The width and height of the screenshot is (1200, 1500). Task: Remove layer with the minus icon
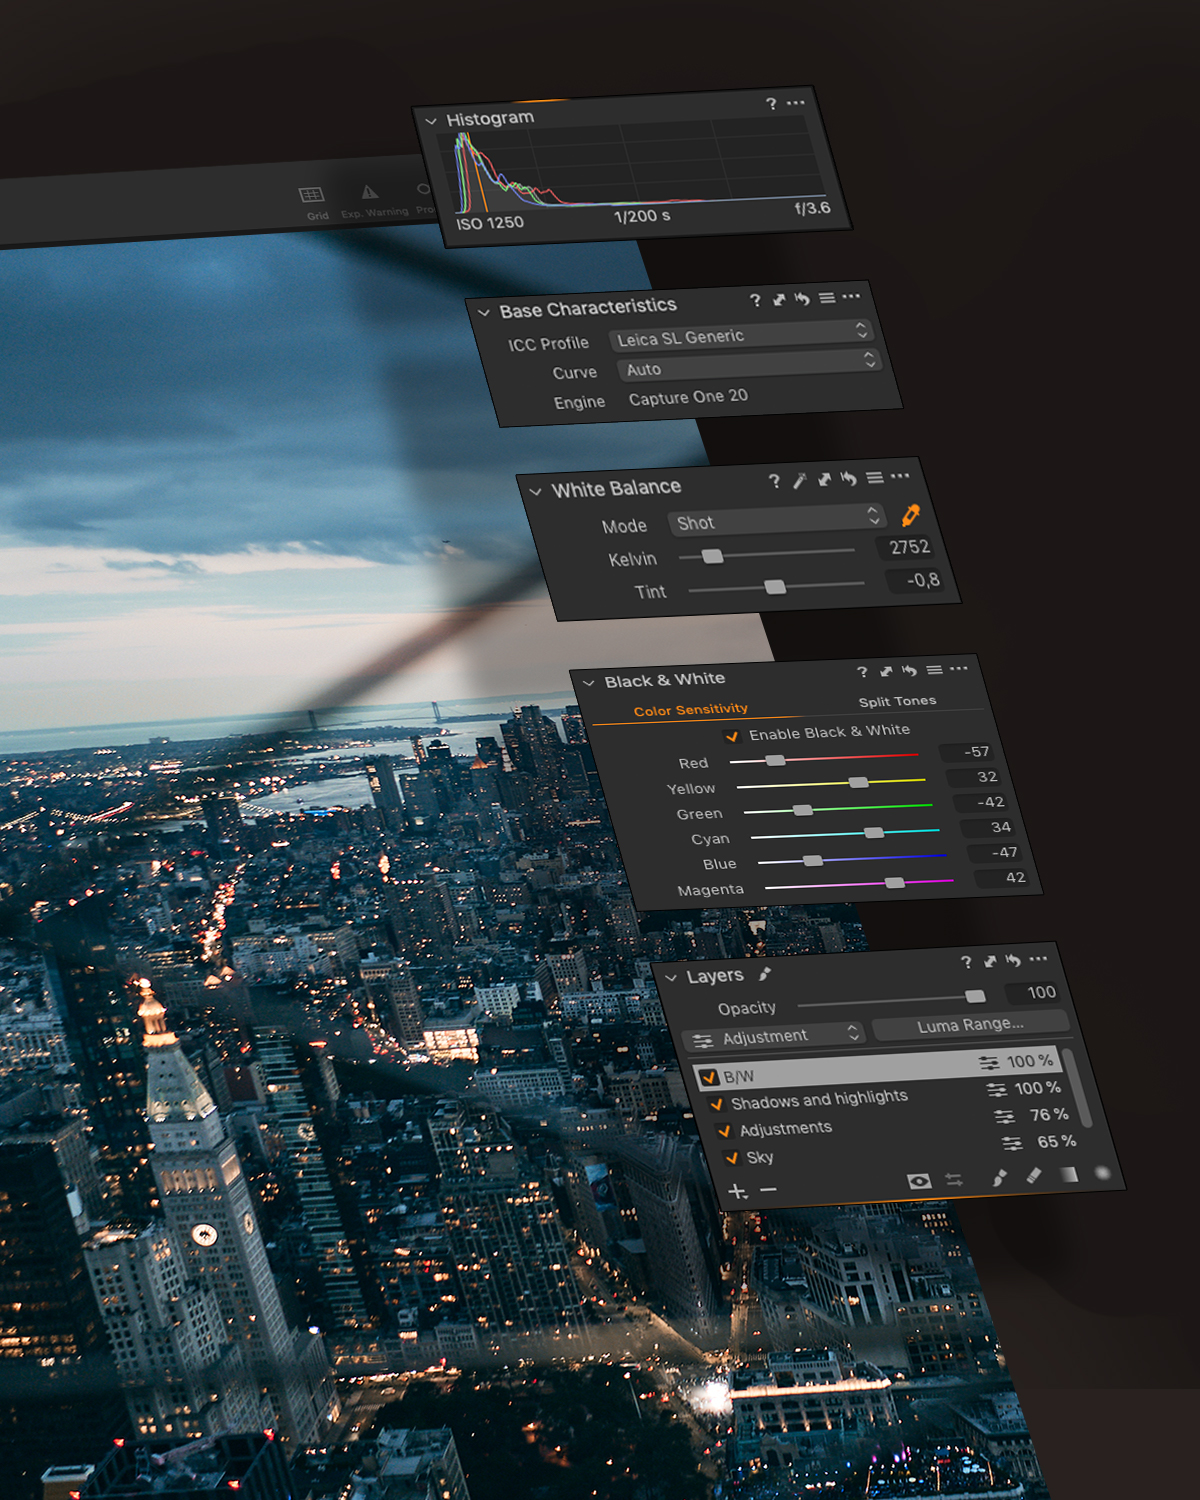768,1190
